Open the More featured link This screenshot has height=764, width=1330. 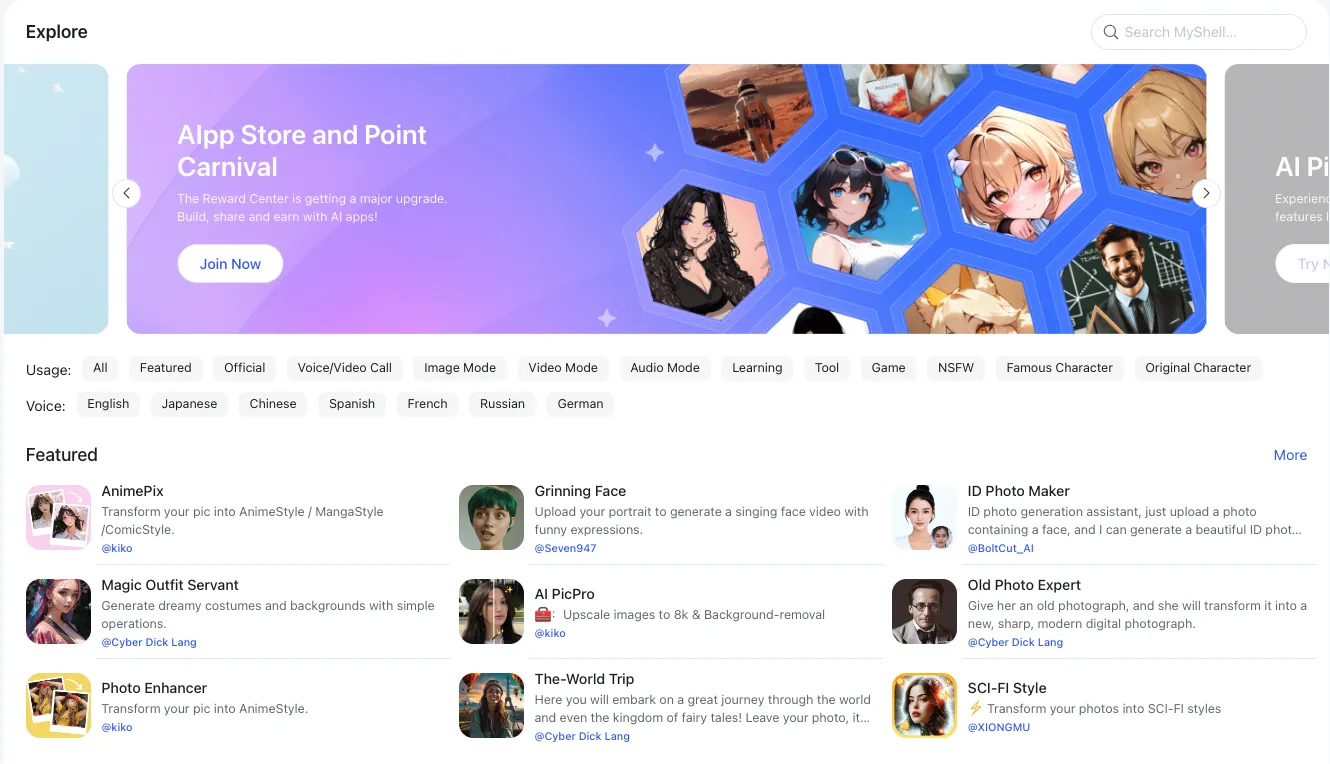tap(1290, 455)
